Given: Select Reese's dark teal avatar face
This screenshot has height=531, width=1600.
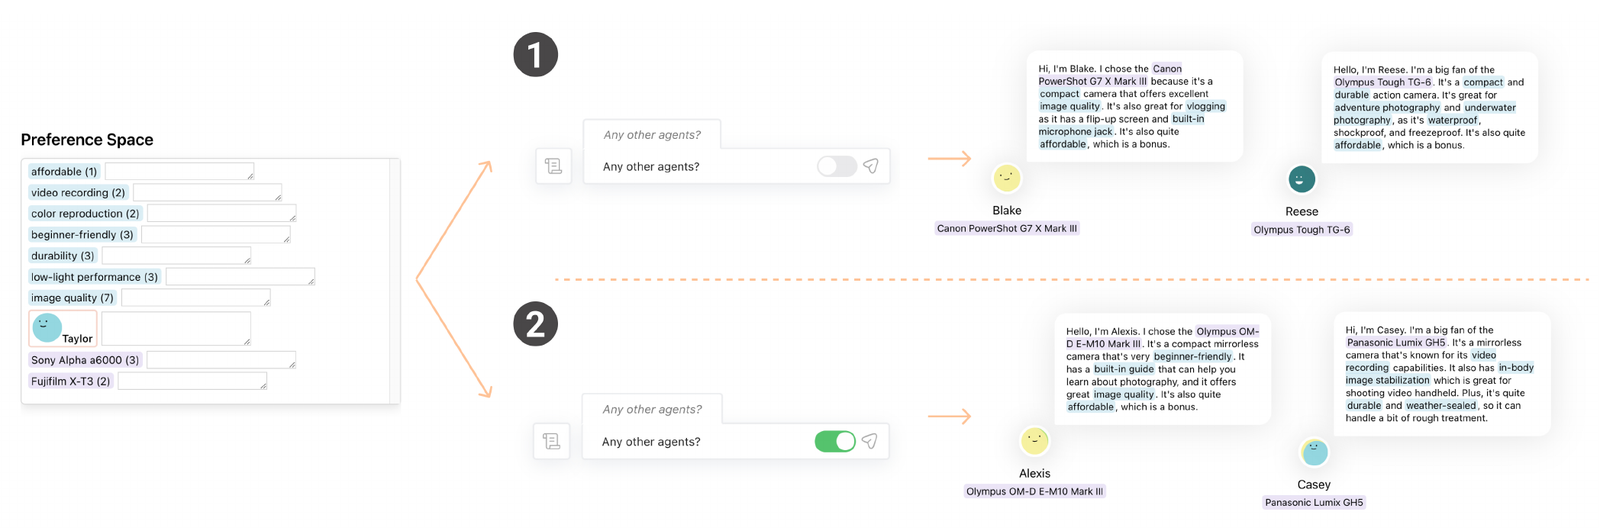Looking at the screenshot, I should 1301,179.
